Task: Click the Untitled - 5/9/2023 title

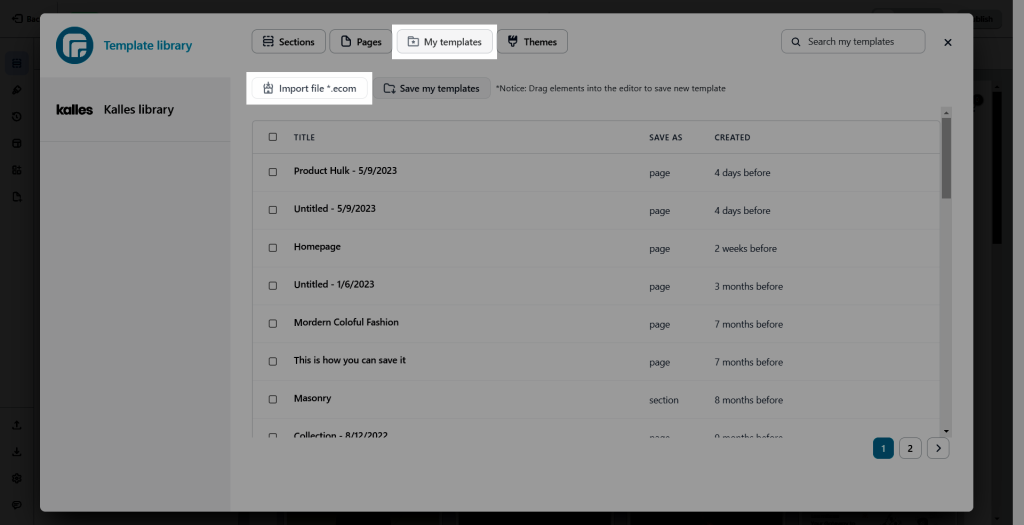Action: (x=334, y=209)
